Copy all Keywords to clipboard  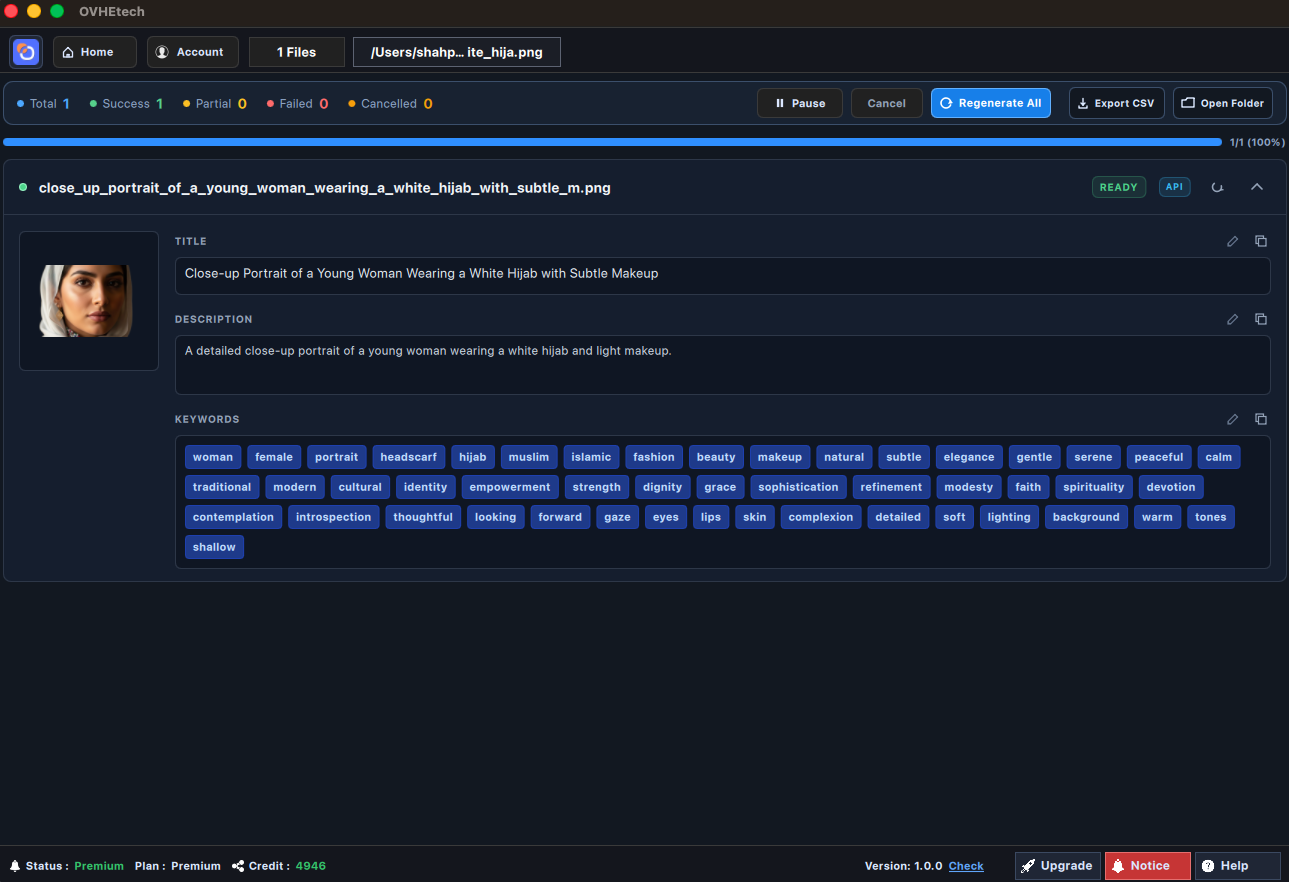tap(1261, 419)
